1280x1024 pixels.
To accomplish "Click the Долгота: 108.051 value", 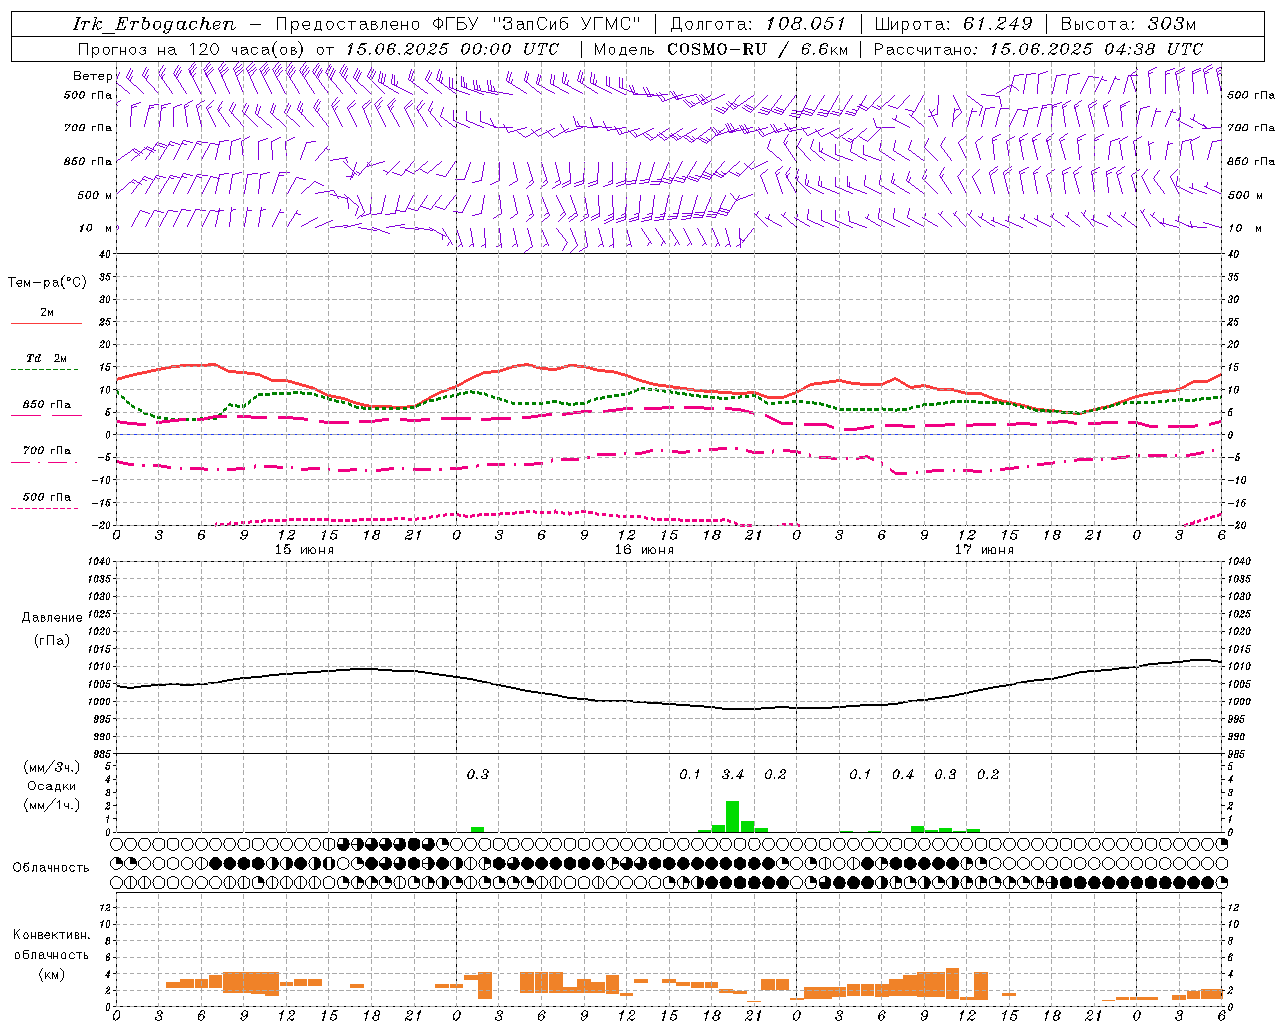I will [x=758, y=24].
